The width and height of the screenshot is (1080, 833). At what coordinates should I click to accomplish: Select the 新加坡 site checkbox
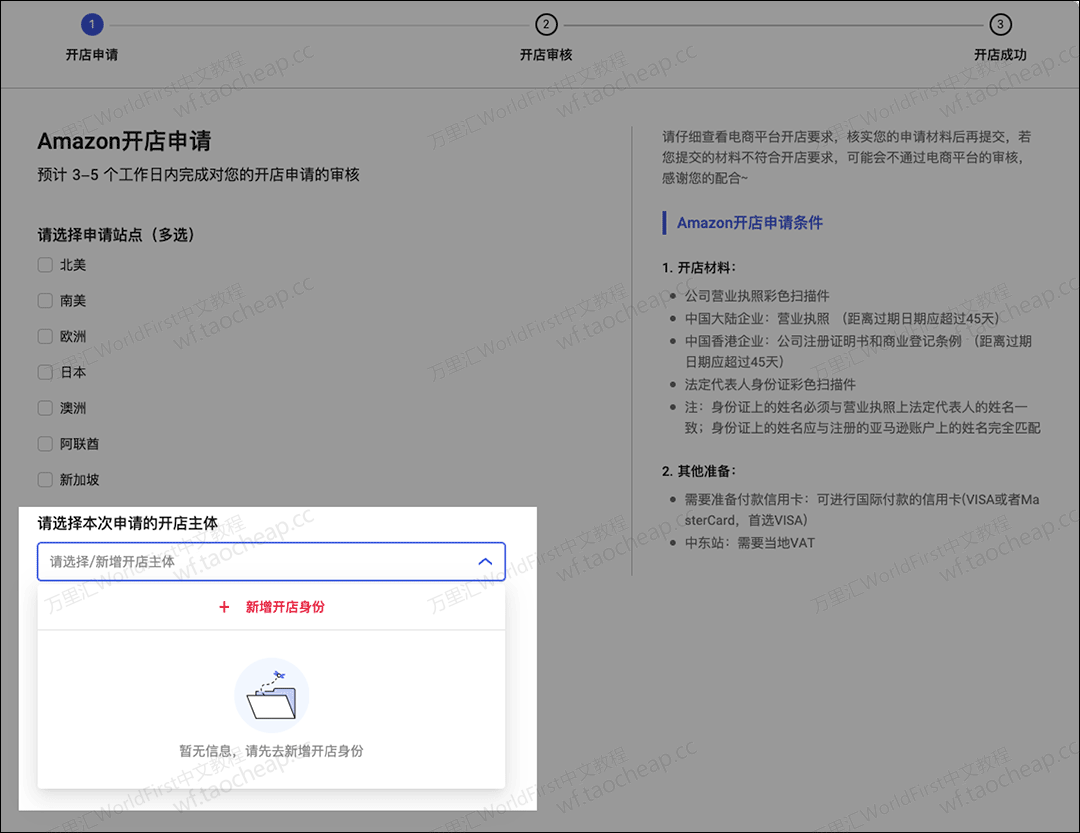[x=45, y=480]
